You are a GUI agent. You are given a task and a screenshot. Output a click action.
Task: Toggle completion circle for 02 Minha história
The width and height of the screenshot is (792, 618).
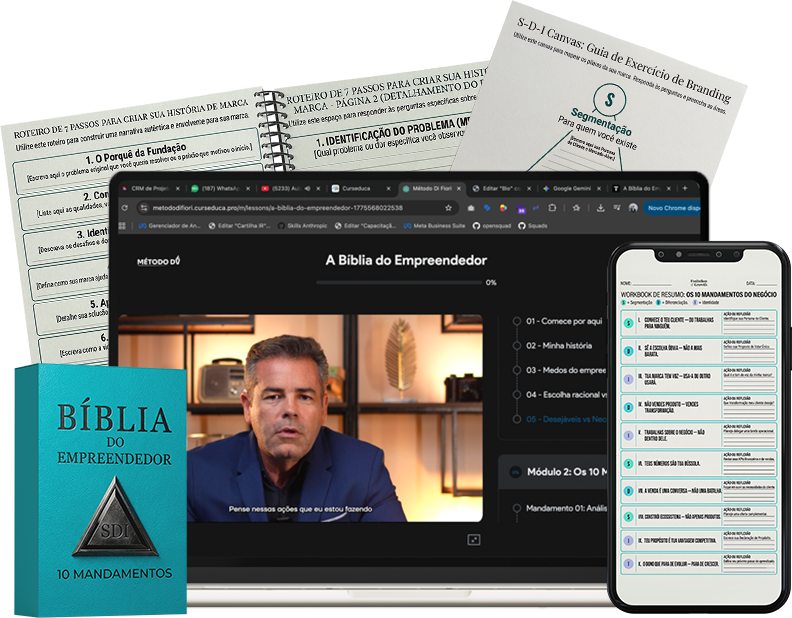coord(516,346)
